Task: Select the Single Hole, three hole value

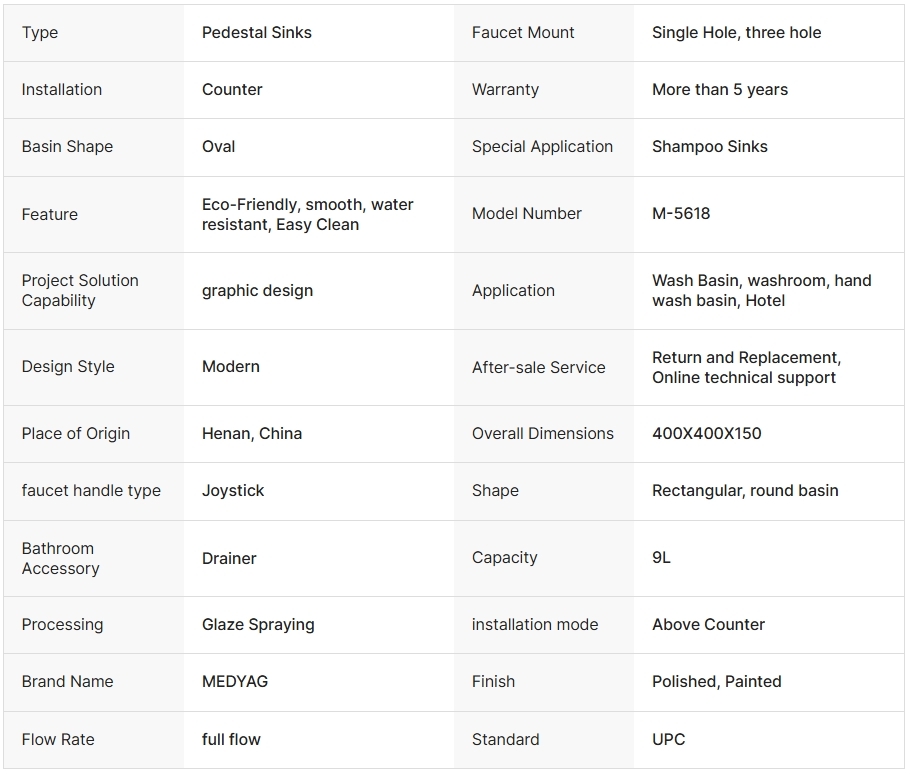Action: [x=736, y=32]
